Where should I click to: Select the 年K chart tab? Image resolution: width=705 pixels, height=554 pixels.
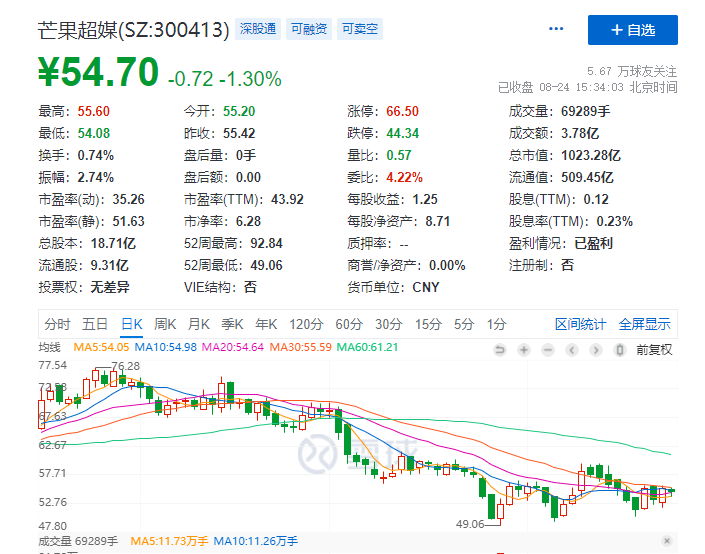point(266,324)
